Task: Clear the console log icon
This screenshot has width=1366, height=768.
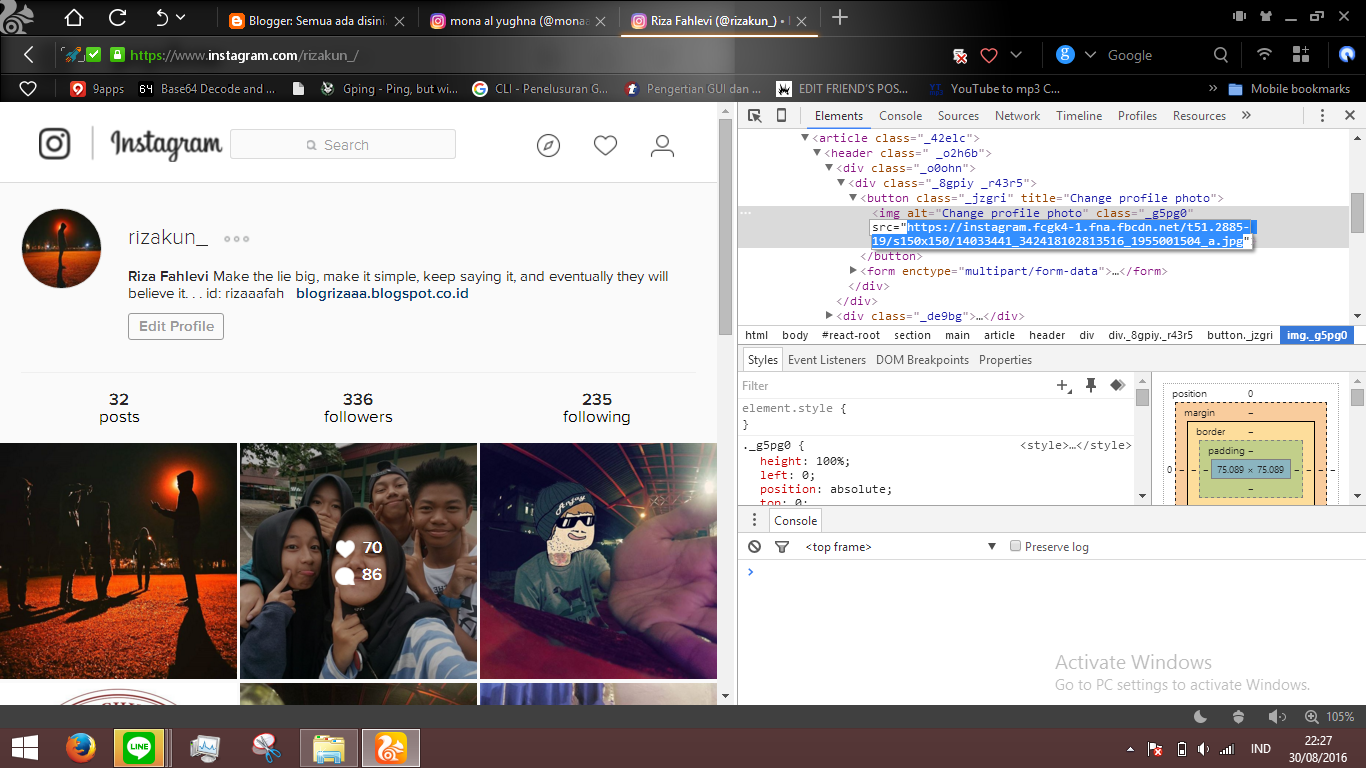Action: 755,547
